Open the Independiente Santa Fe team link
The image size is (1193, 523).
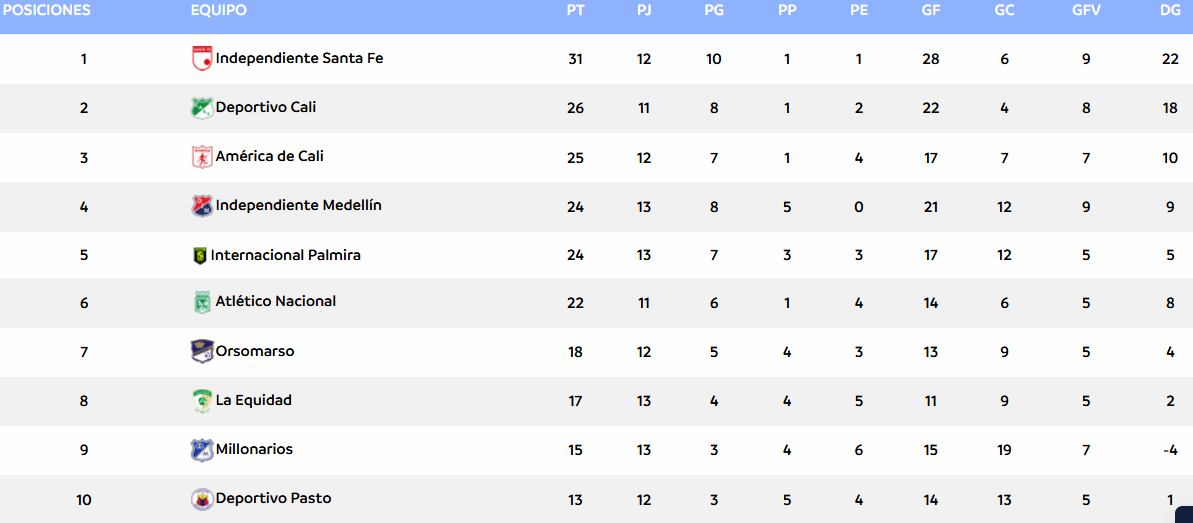[299, 58]
